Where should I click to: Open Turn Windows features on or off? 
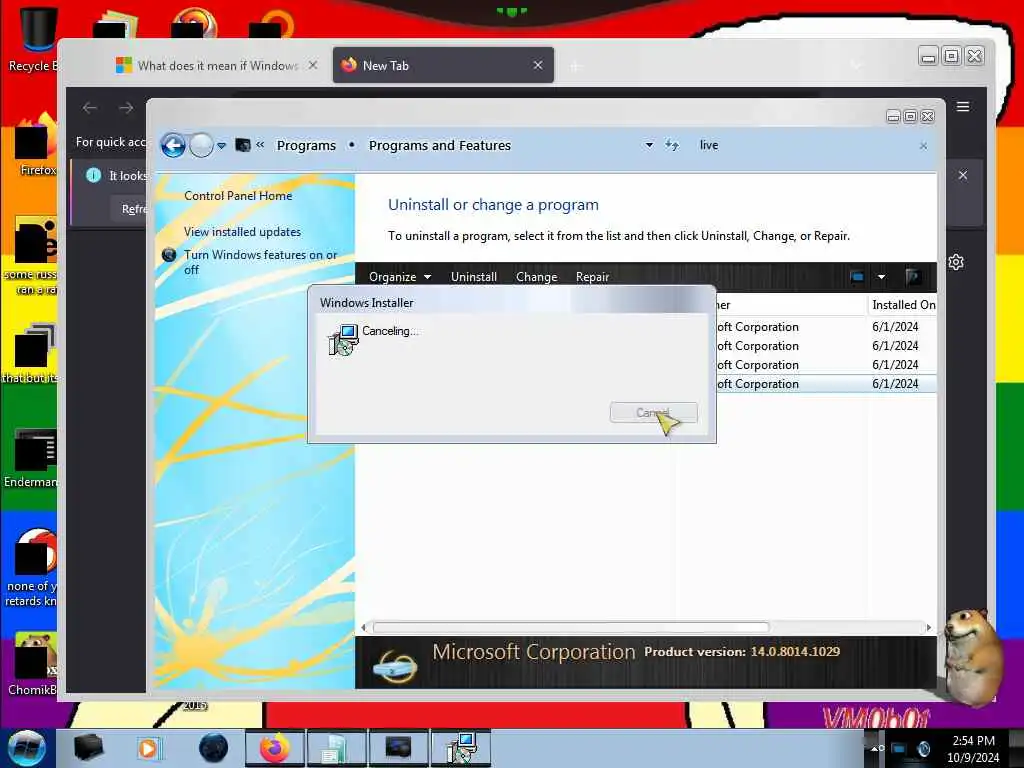point(260,262)
